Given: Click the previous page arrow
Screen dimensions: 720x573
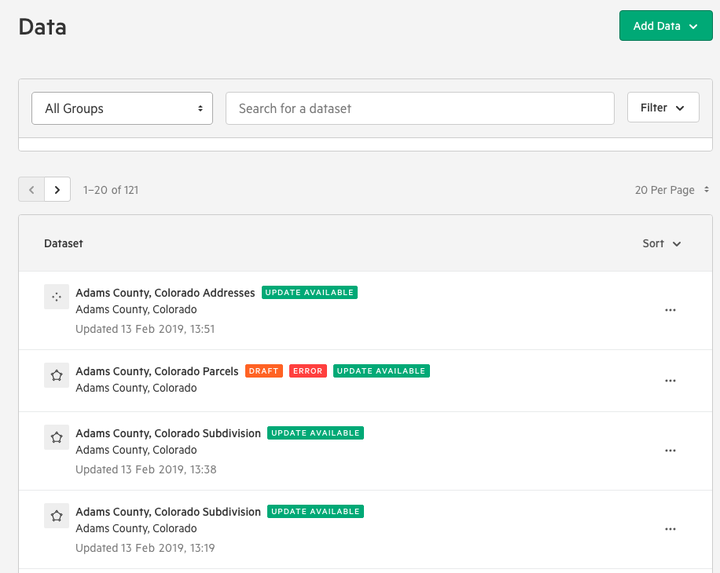Looking at the screenshot, I should click(x=32, y=190).
